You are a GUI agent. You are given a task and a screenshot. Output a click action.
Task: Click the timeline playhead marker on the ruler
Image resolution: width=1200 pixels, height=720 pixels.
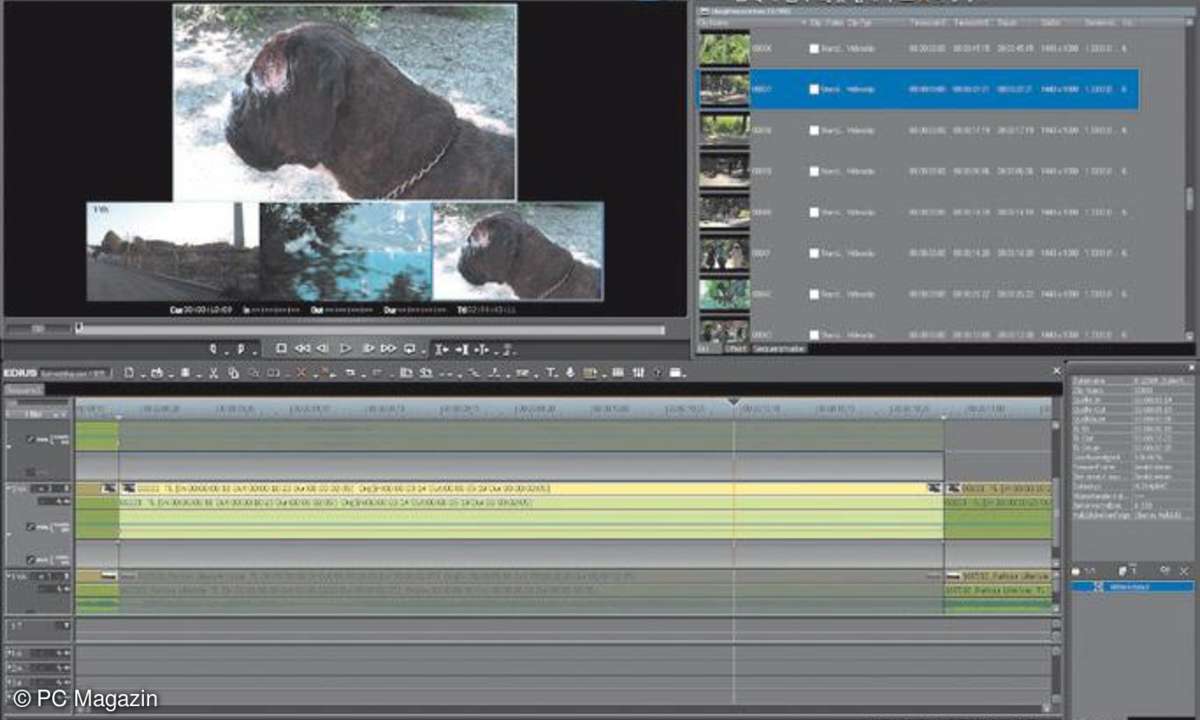click(x=733, y=402)
